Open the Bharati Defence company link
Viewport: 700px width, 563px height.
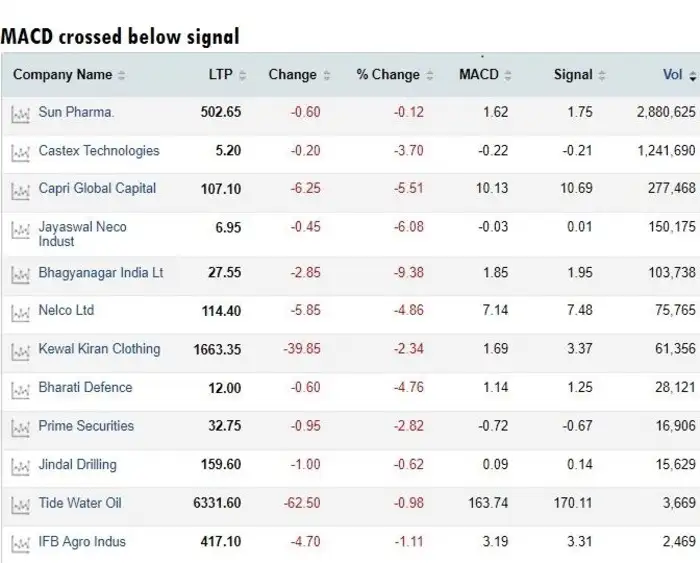pos(85,388)
